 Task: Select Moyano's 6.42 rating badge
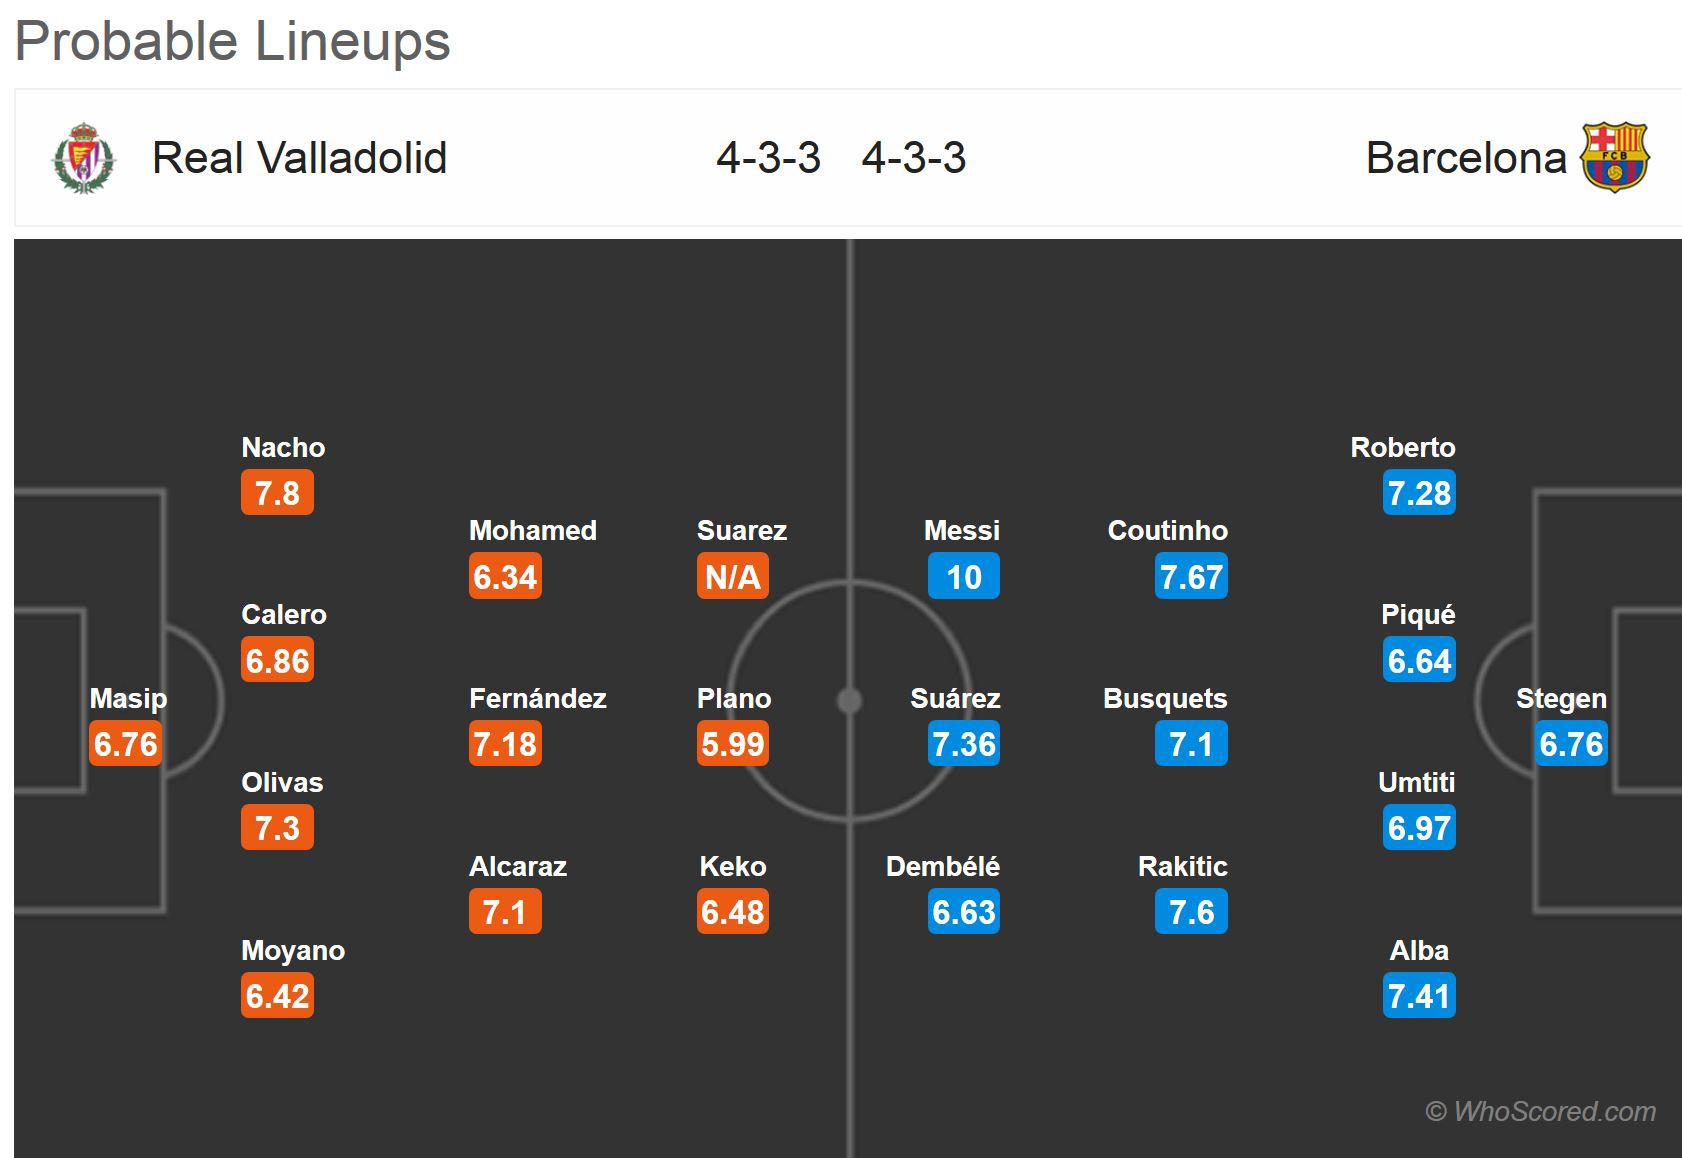[x=277, y=996]
